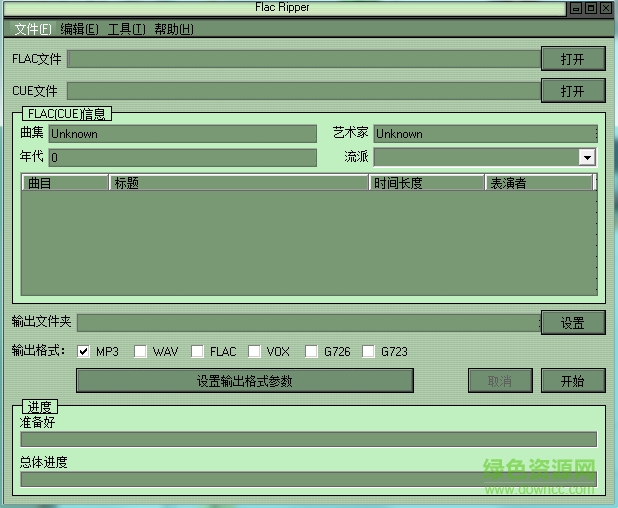Click the 年代 year field

pos(183,158)
